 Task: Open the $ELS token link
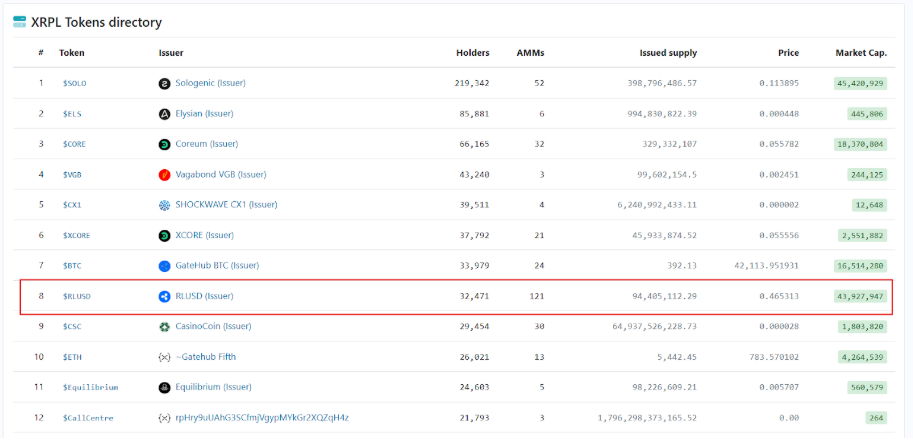[72, 114]
